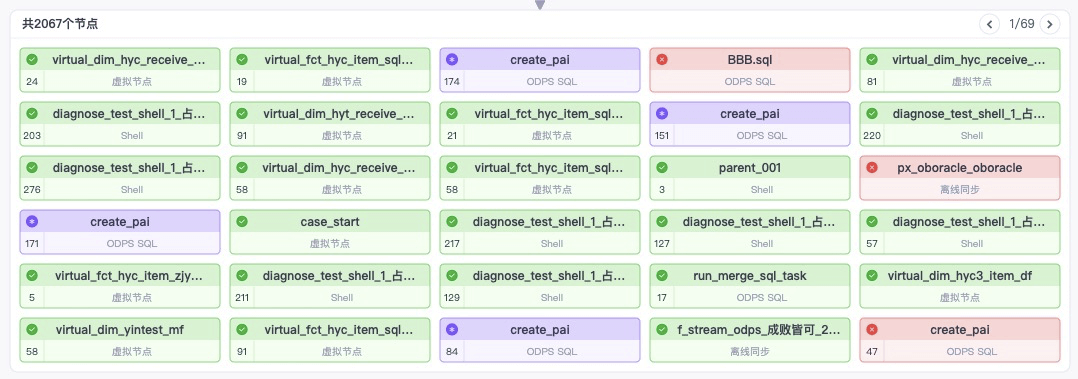
Task: Click the green check icon on case_start
Action: pos(242,221)
